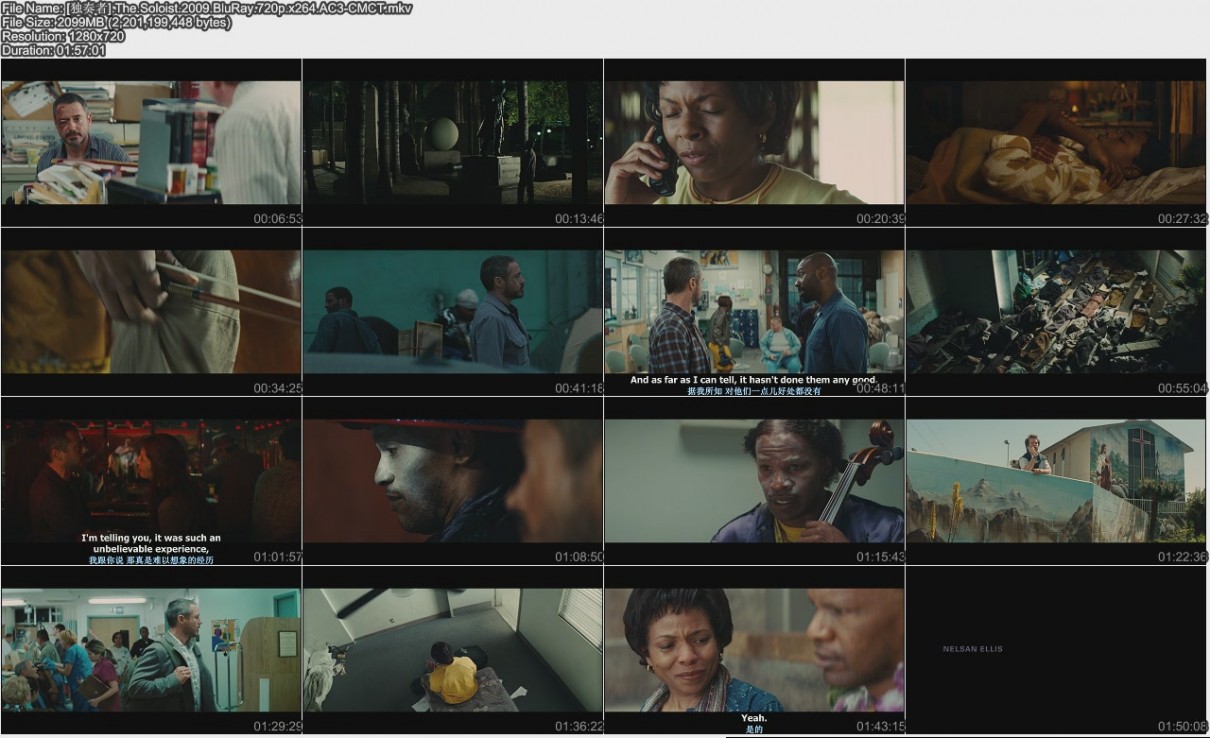The width and height of the screenshot is (1210, 738).
Task: Select the thumbnail at 01:08:50
Action: [x=453, y=481]
